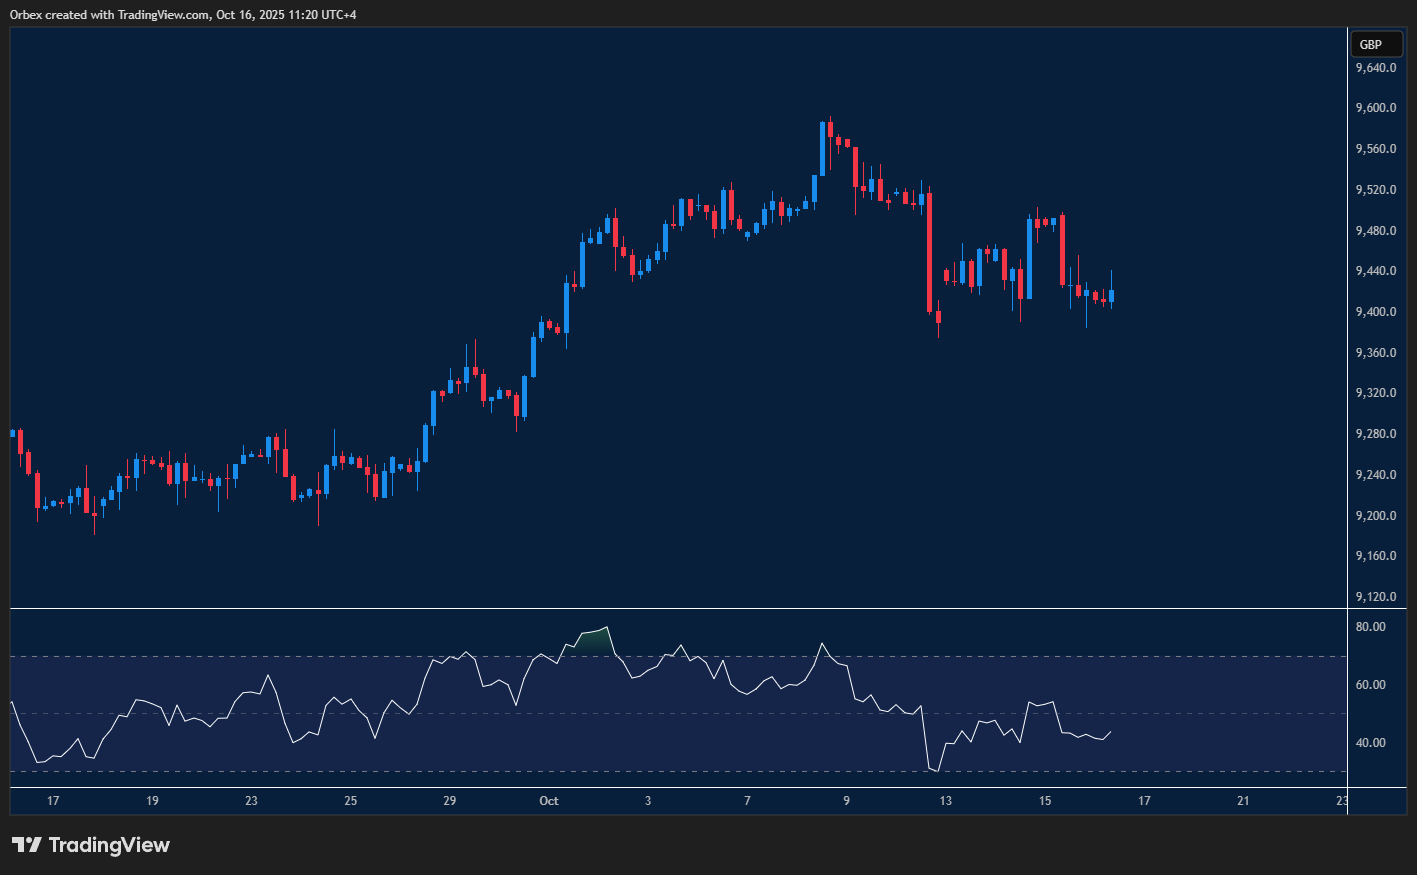Select the most recent blue candle

[x=1110, y=295]
